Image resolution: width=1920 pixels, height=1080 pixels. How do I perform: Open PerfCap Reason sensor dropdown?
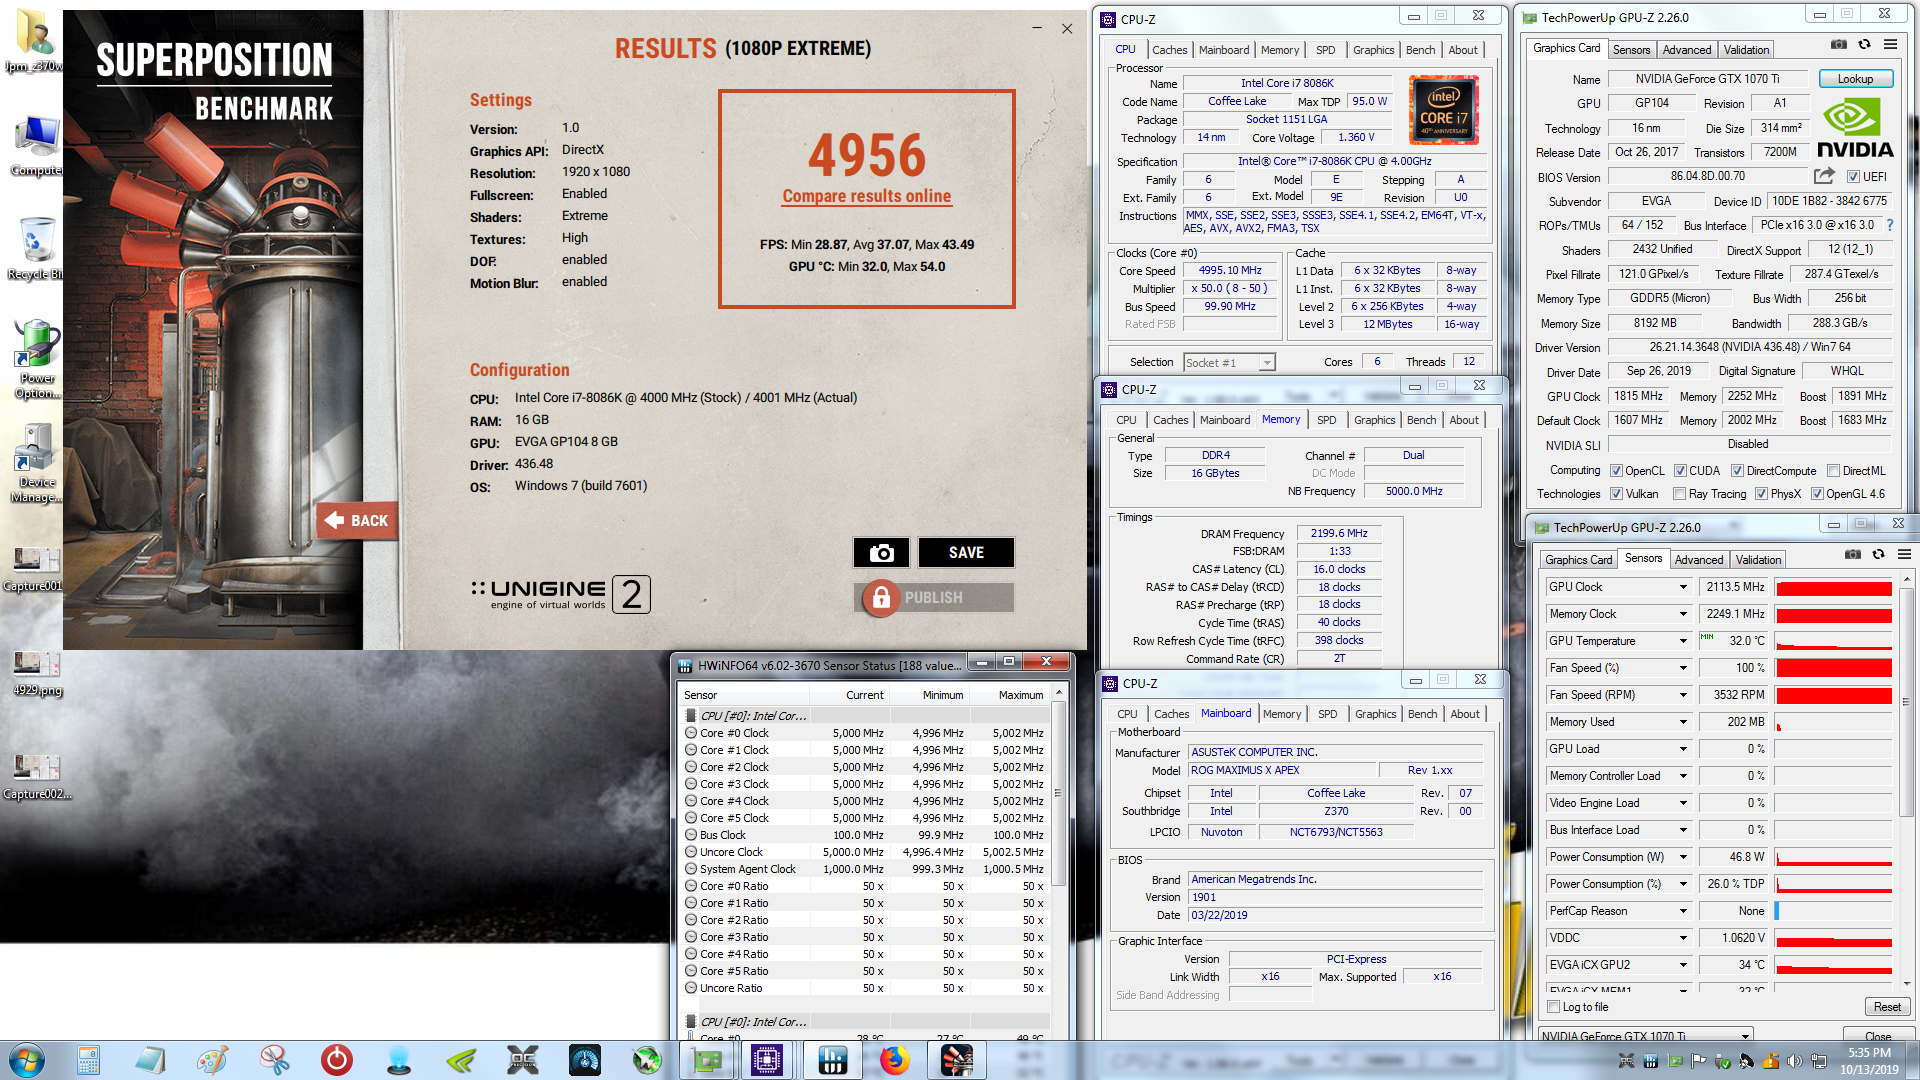1683,911
